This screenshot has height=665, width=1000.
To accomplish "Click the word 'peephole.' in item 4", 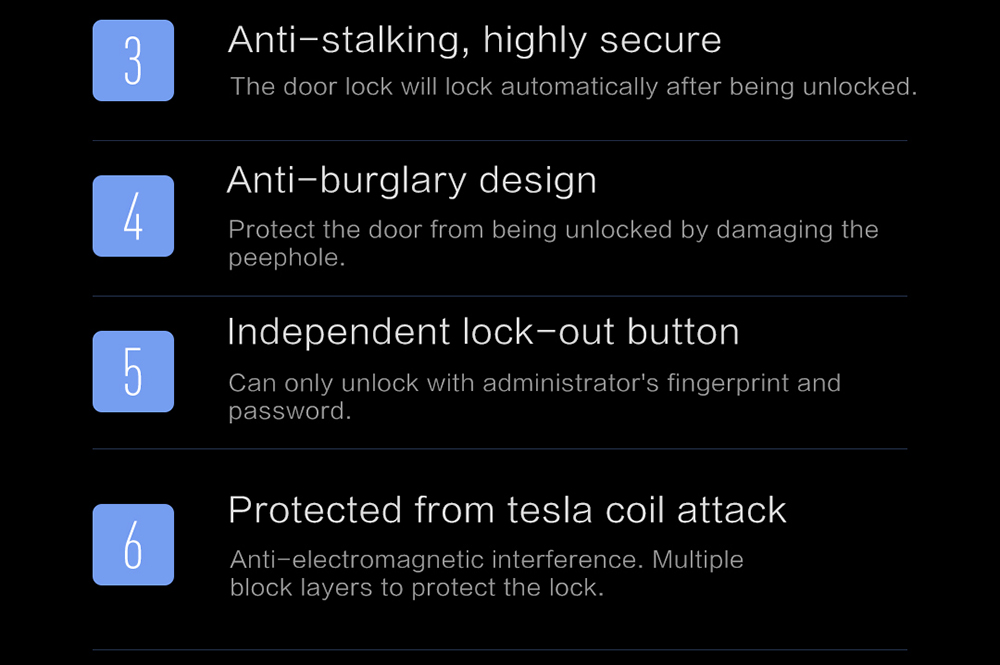I will (x=287, y=258).
